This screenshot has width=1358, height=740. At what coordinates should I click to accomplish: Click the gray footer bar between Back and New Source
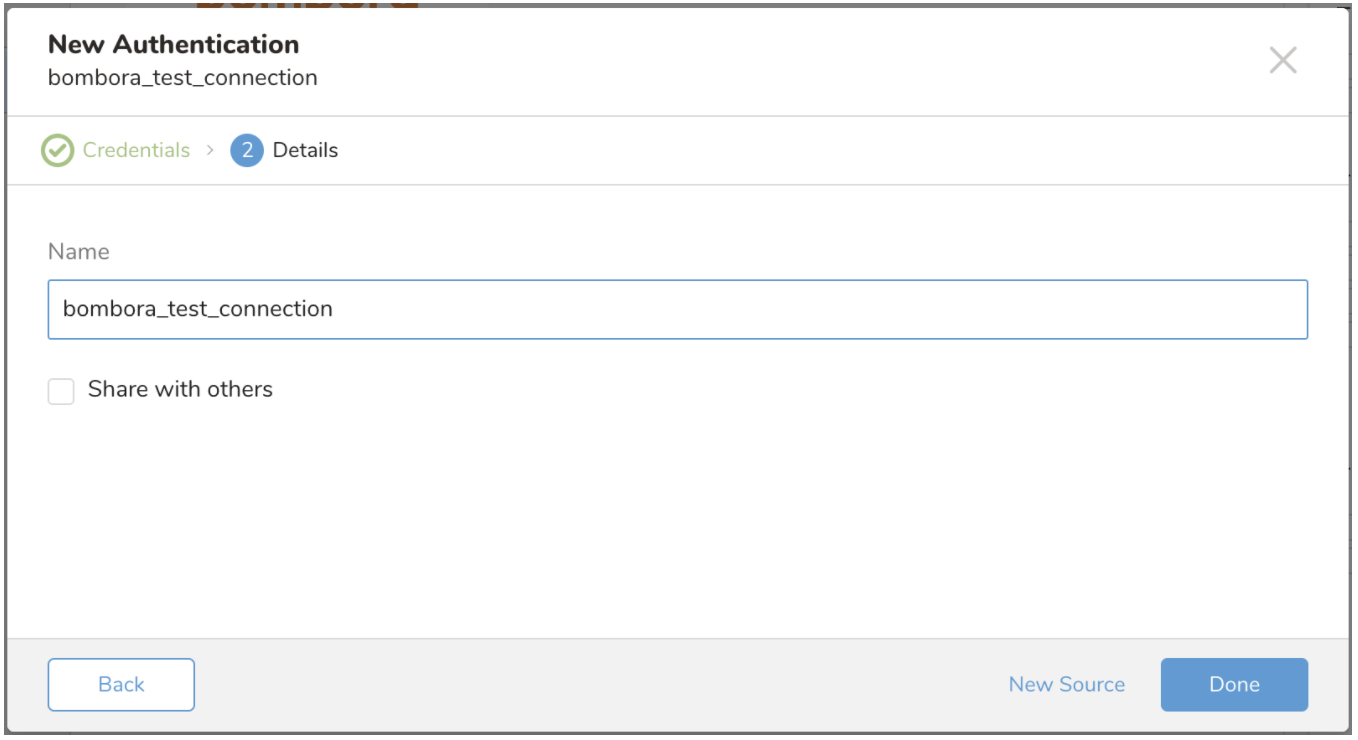coord(600,685)
